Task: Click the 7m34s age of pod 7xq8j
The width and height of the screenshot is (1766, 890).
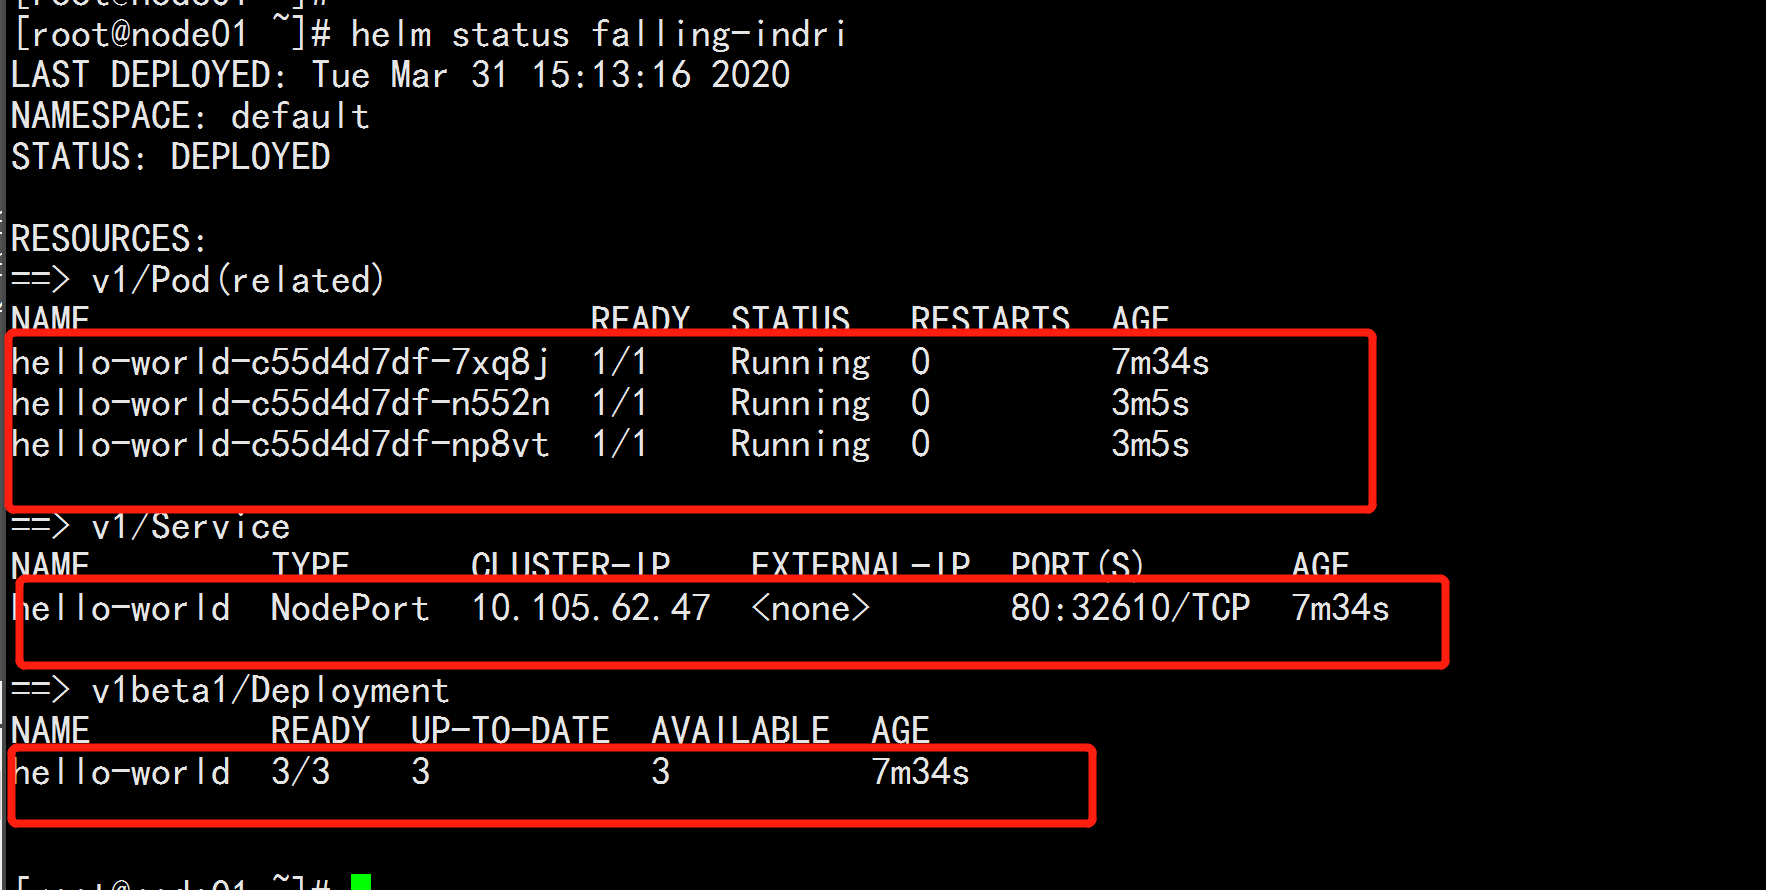Action: click(x=1160, y=362)
